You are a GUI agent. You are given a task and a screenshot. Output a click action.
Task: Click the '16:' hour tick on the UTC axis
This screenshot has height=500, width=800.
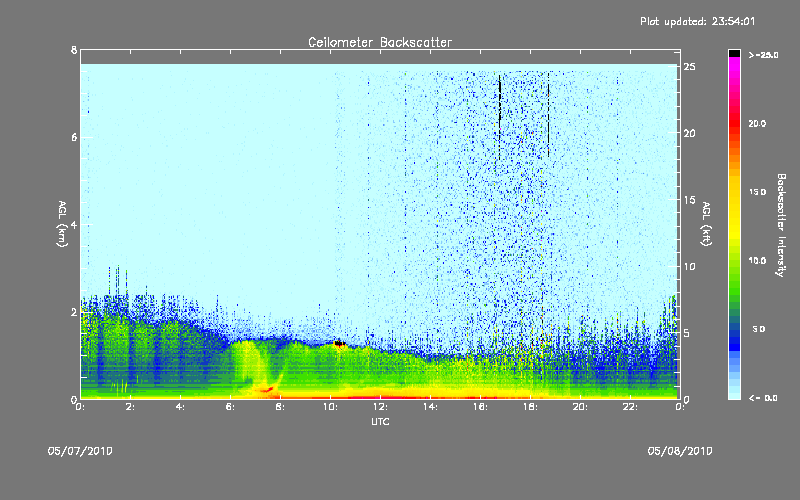click(481, 407)
